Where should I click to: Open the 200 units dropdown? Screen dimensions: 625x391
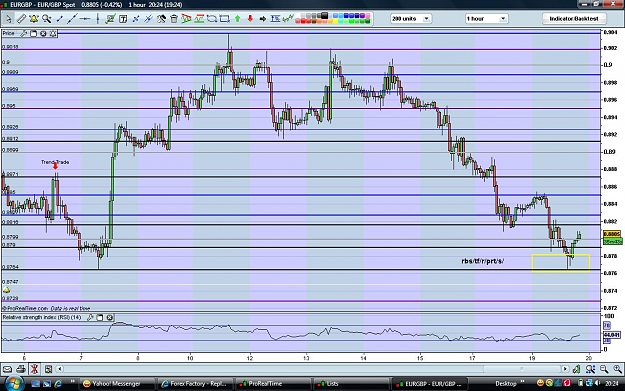coord(411,19)
